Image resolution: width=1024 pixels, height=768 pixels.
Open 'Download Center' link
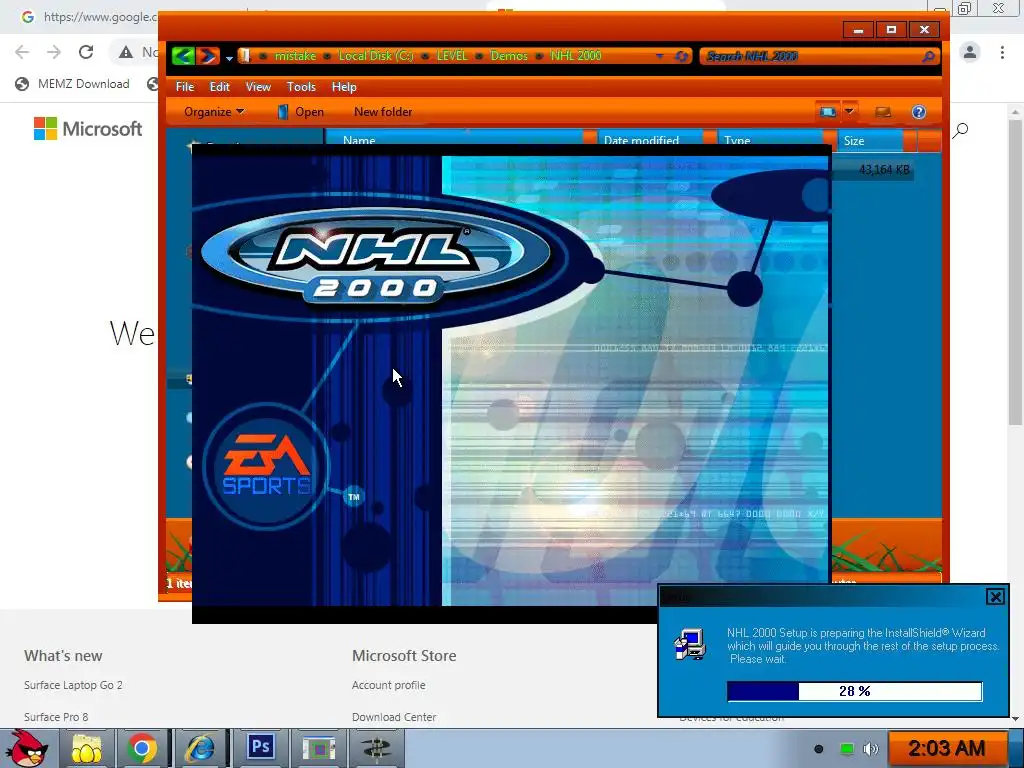pos(394,717)
